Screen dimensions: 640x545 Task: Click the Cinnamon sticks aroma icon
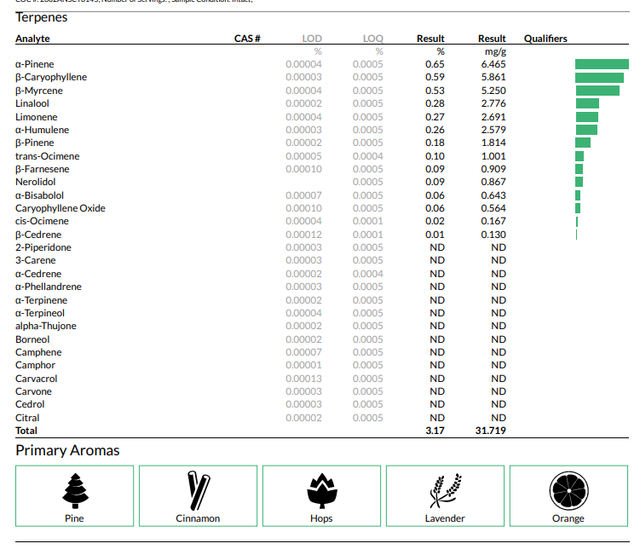click(198, 490)
